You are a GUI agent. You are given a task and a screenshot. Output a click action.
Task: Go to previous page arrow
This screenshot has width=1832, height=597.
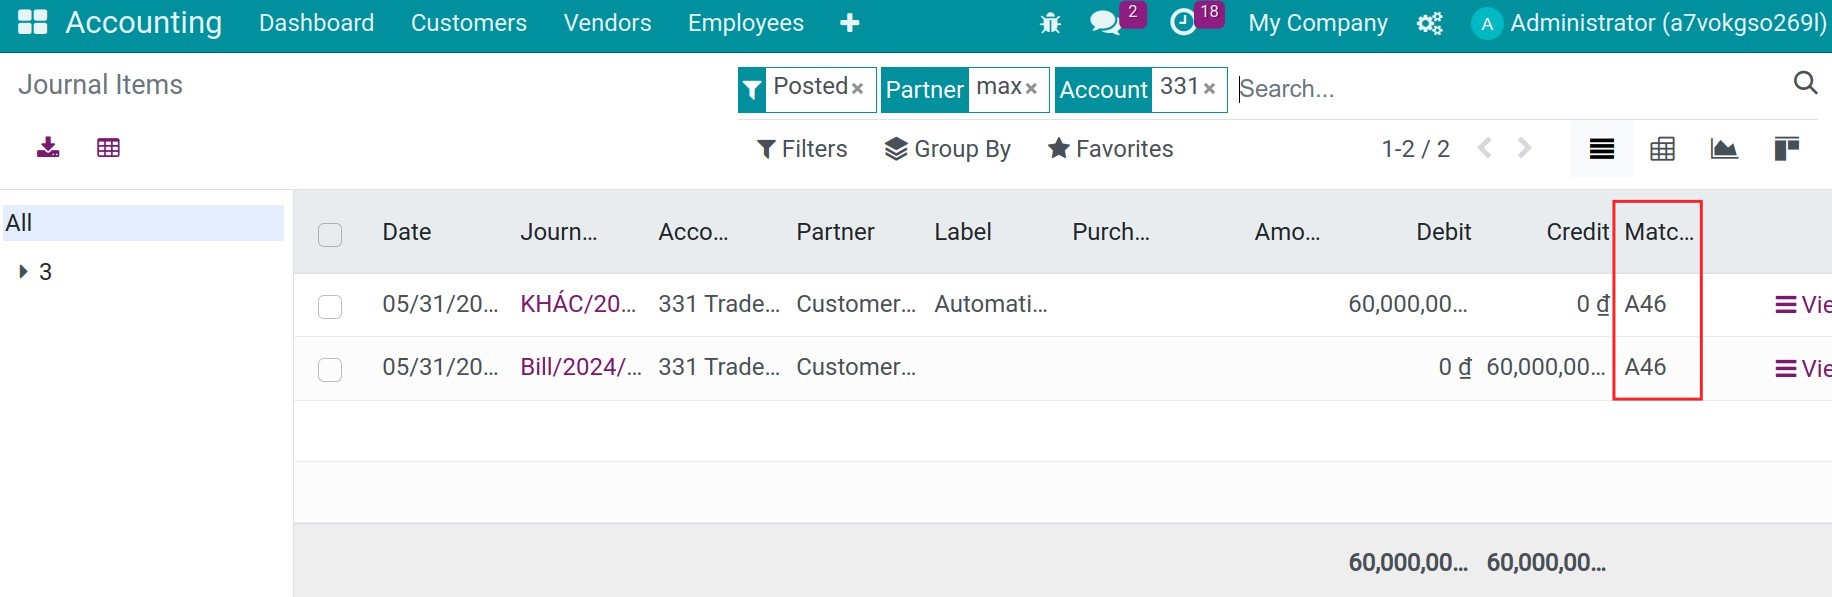[x=1485, y=148]
